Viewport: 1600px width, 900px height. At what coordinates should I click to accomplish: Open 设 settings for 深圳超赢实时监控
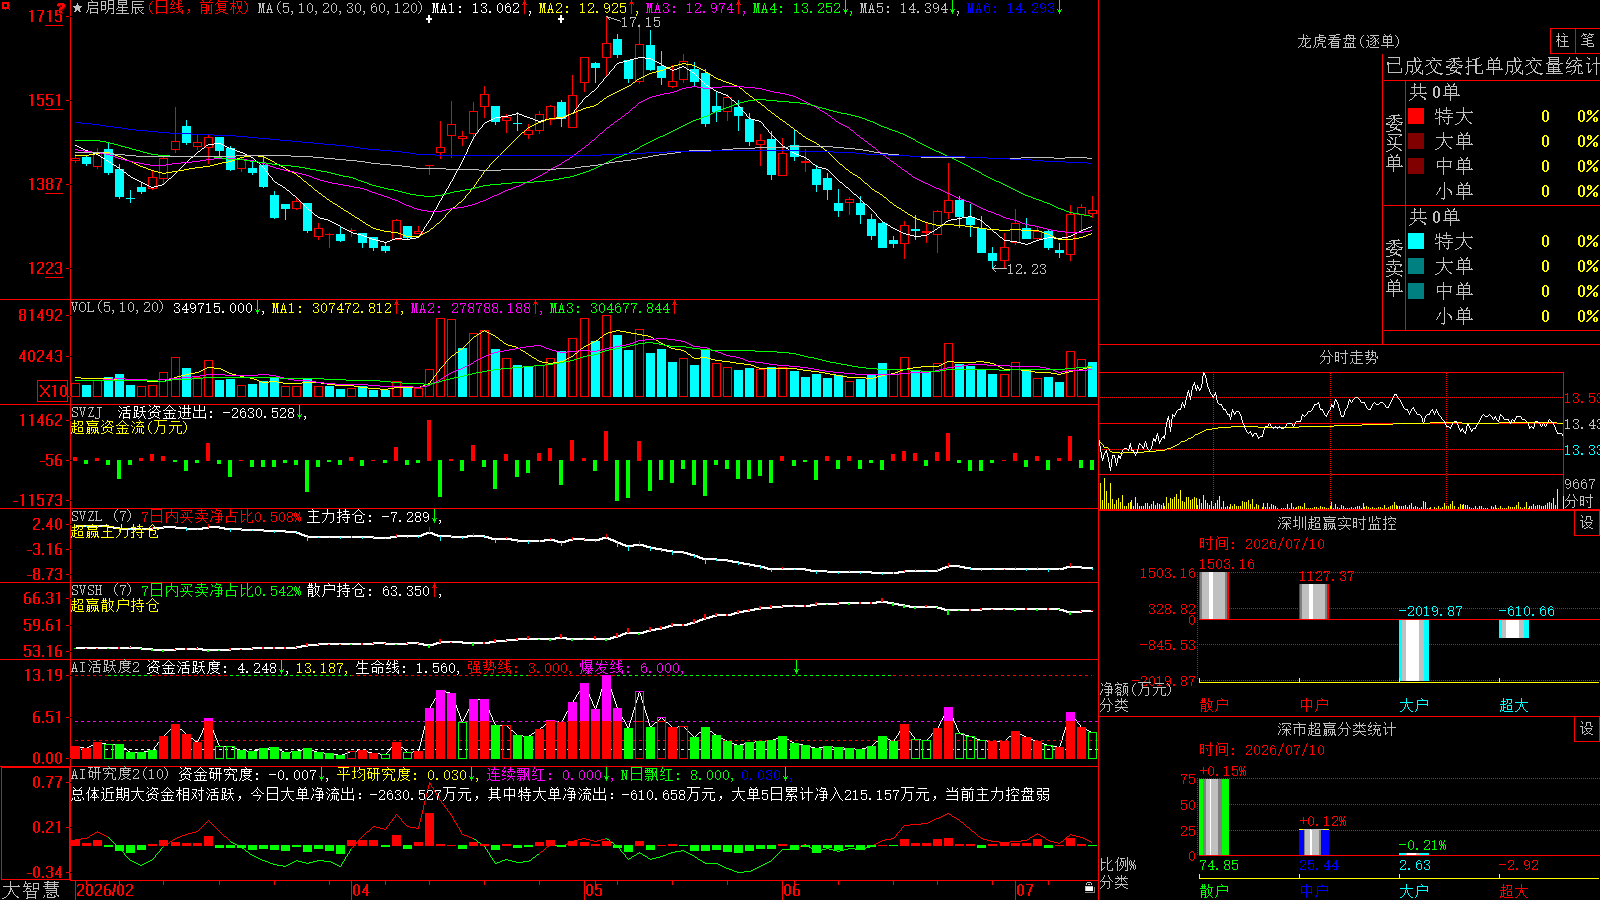[1587, 523]
